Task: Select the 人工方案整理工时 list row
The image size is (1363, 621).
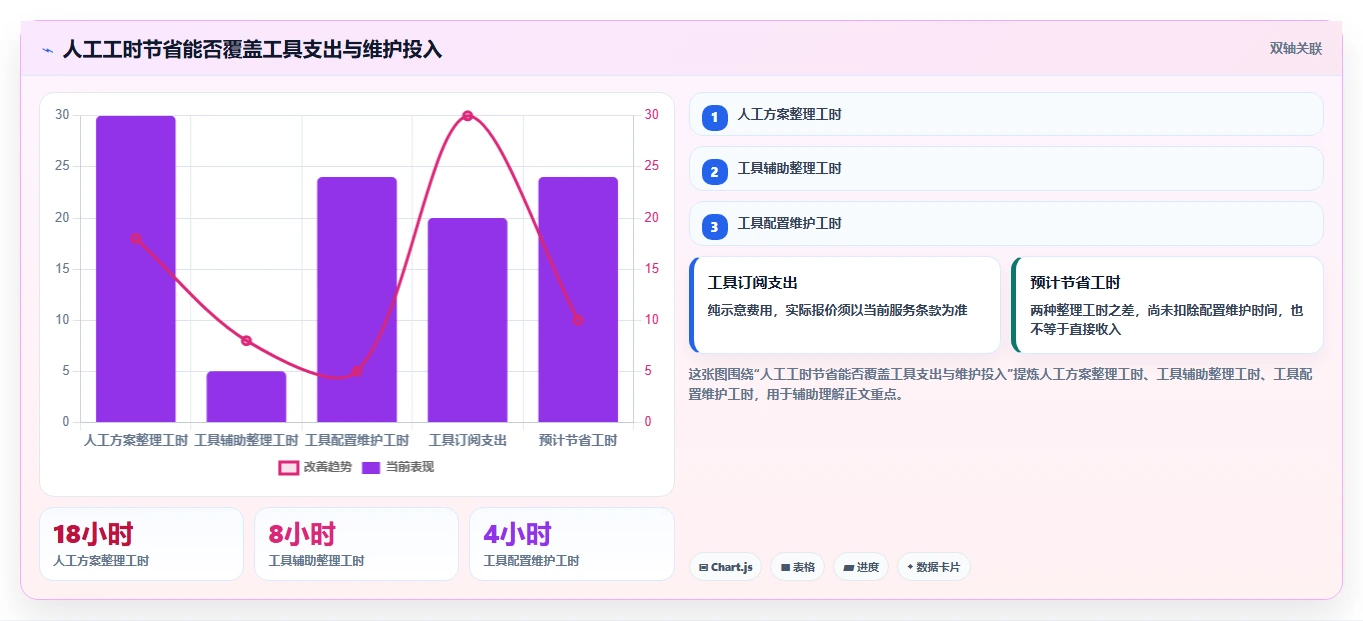Action: 1006,114
